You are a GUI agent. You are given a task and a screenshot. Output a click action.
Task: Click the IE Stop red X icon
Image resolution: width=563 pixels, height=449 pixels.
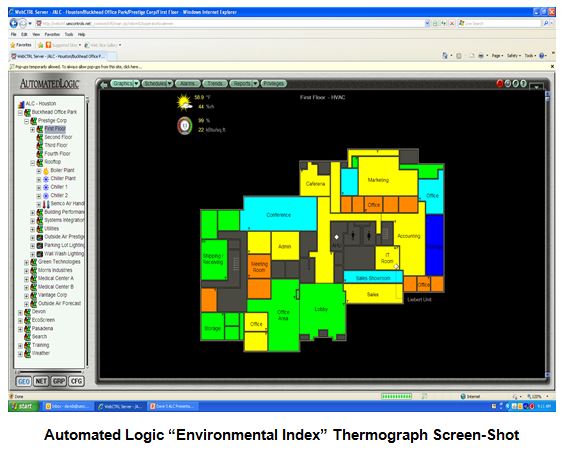pyautogui.click(x=452, y=23)
